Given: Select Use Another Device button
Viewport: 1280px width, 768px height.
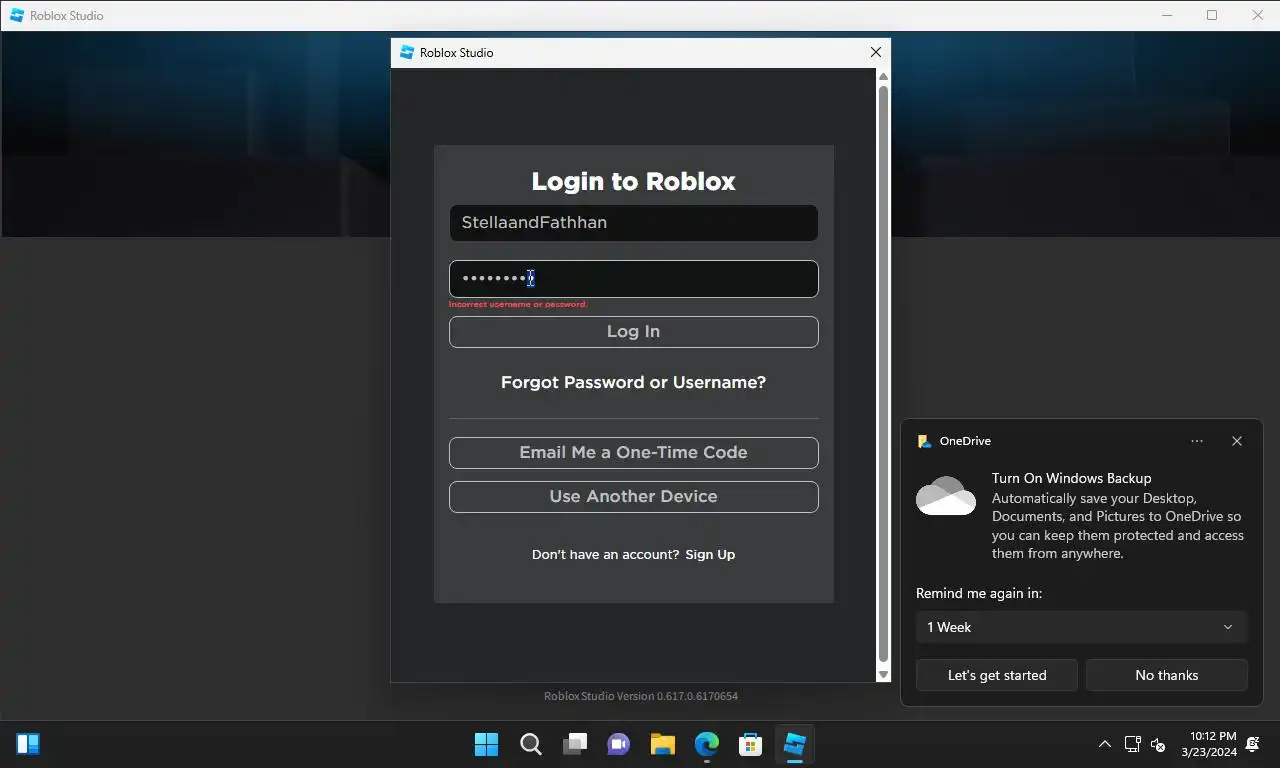Looking at the screenshot, I should click(x=633, y=497).
